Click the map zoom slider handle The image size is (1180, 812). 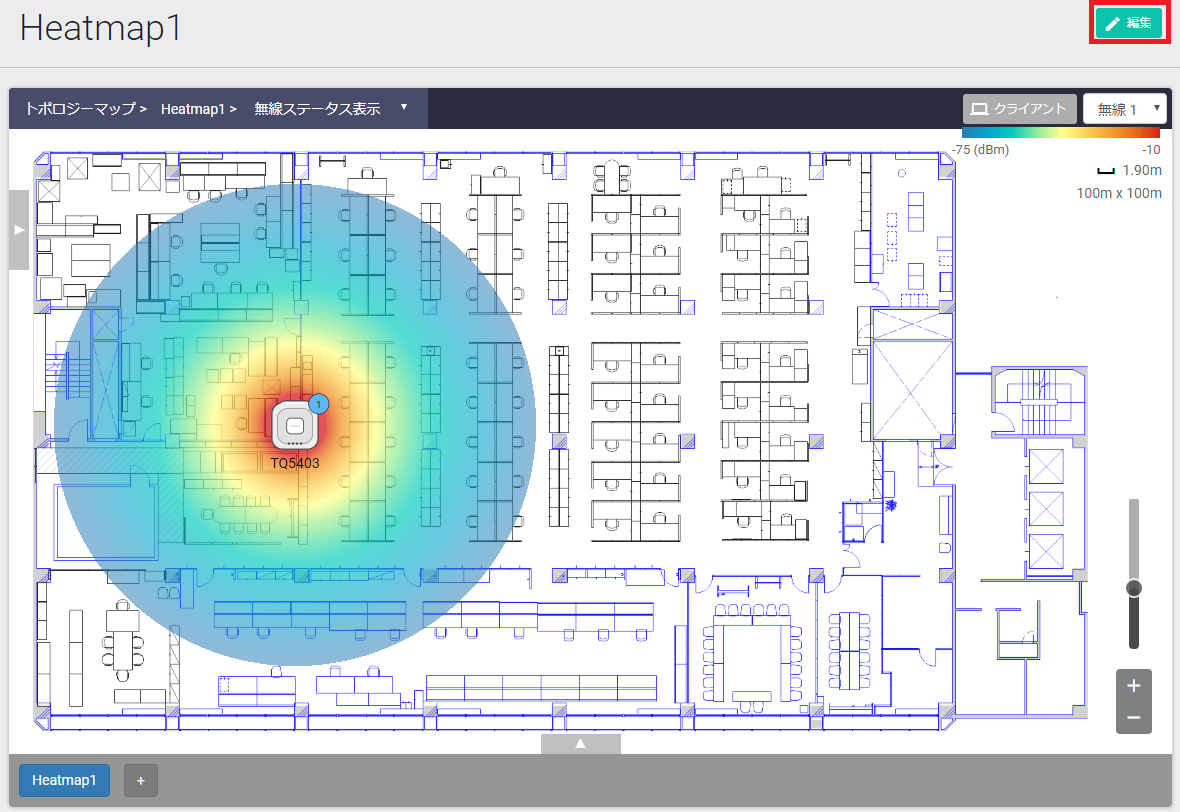click(x=1133, y=588)
